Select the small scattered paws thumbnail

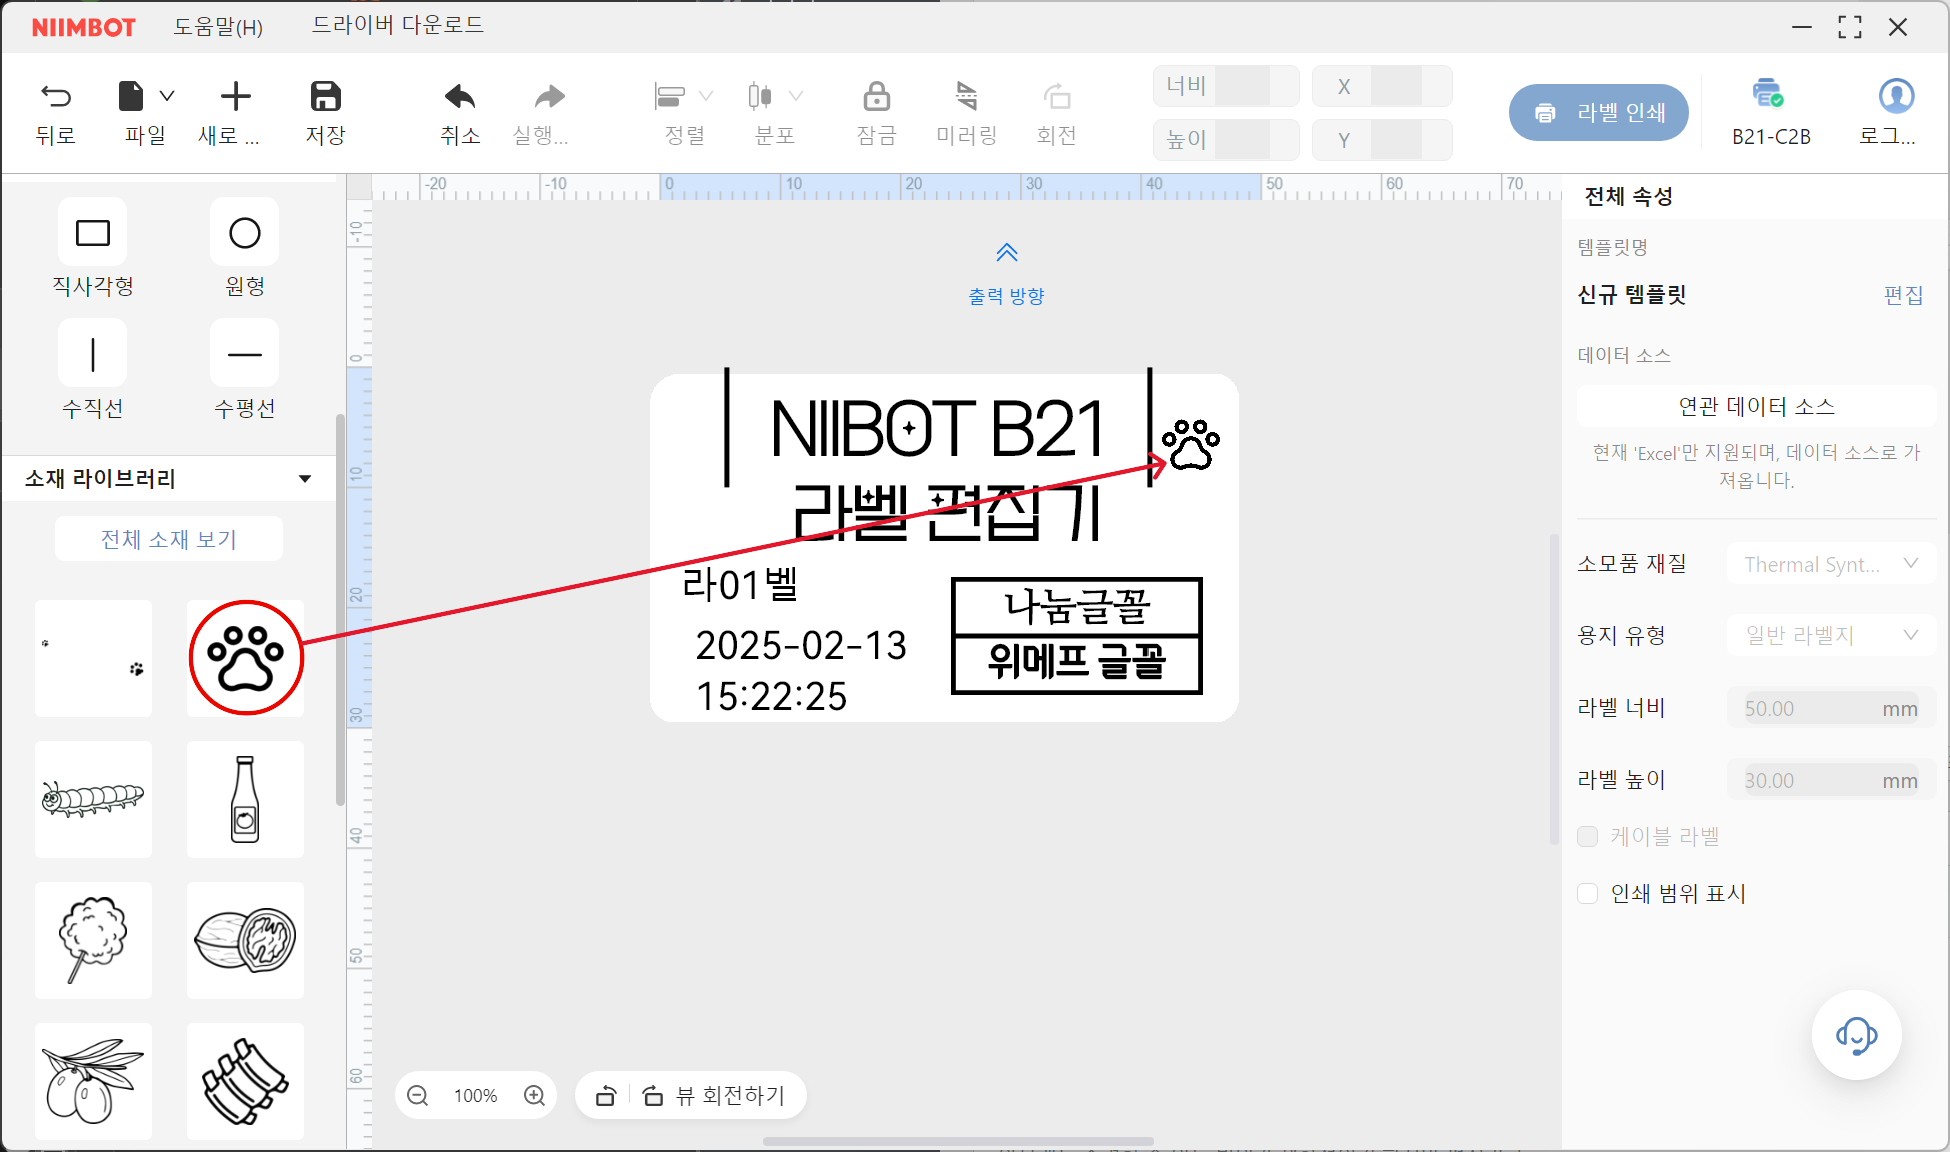[93, 658]
